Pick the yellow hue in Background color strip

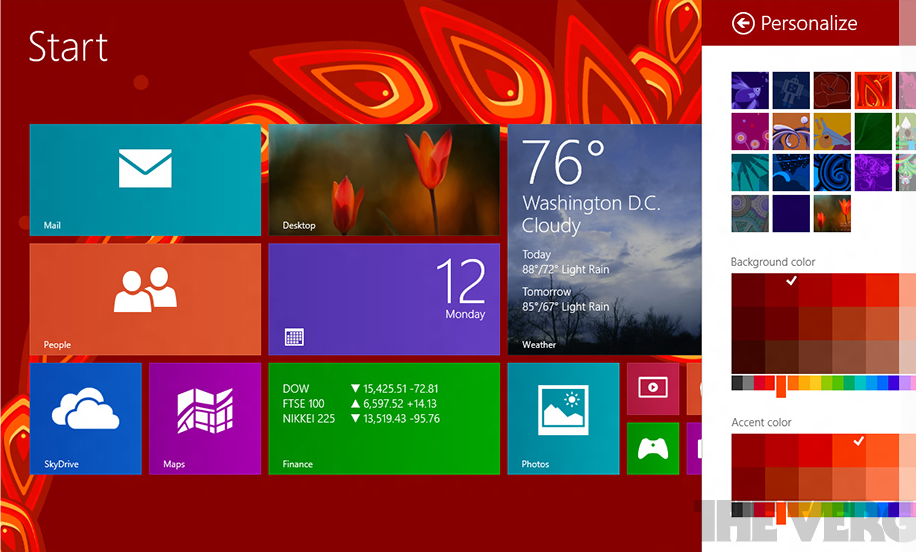(x=816, y=383)
